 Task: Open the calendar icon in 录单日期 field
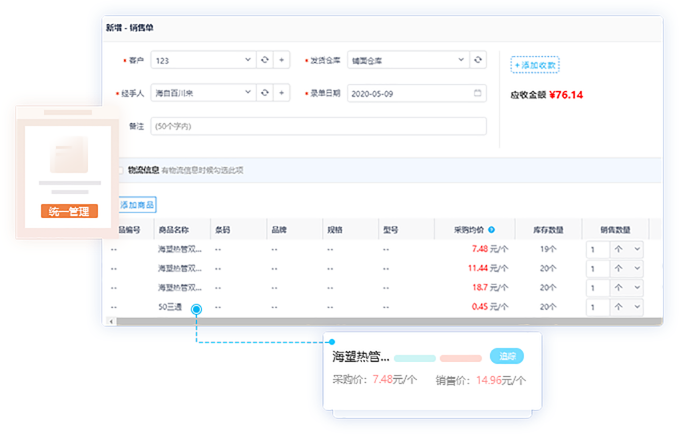coord(479,93)
